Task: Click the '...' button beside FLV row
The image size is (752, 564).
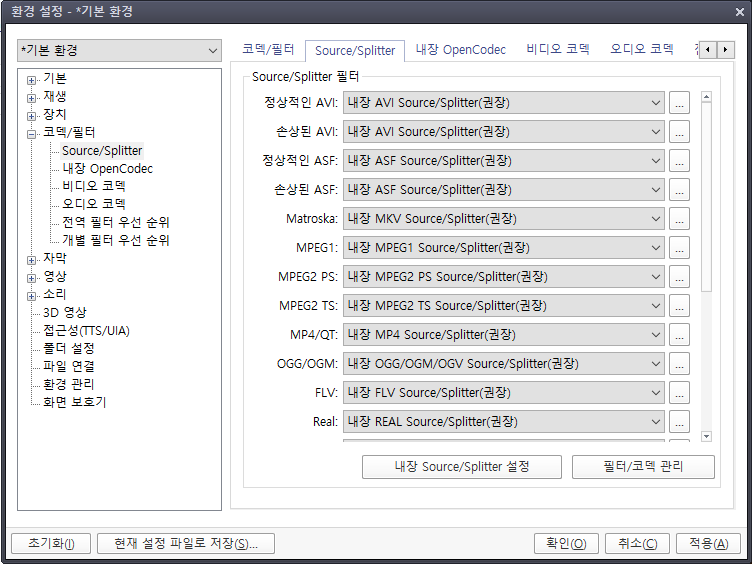Action: [x=679, y=393]
